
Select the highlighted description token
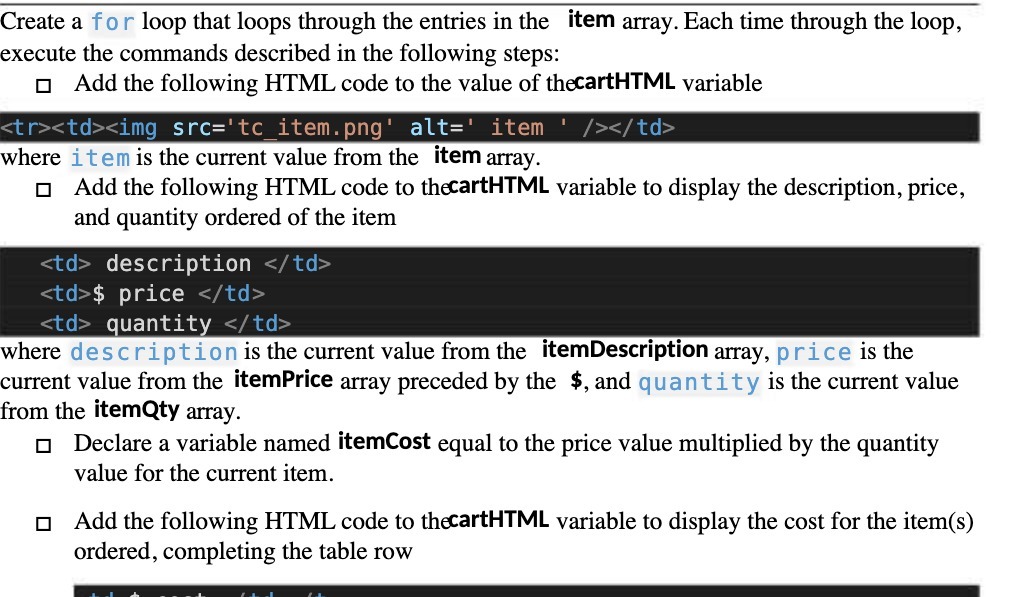[x=153, y=350]
